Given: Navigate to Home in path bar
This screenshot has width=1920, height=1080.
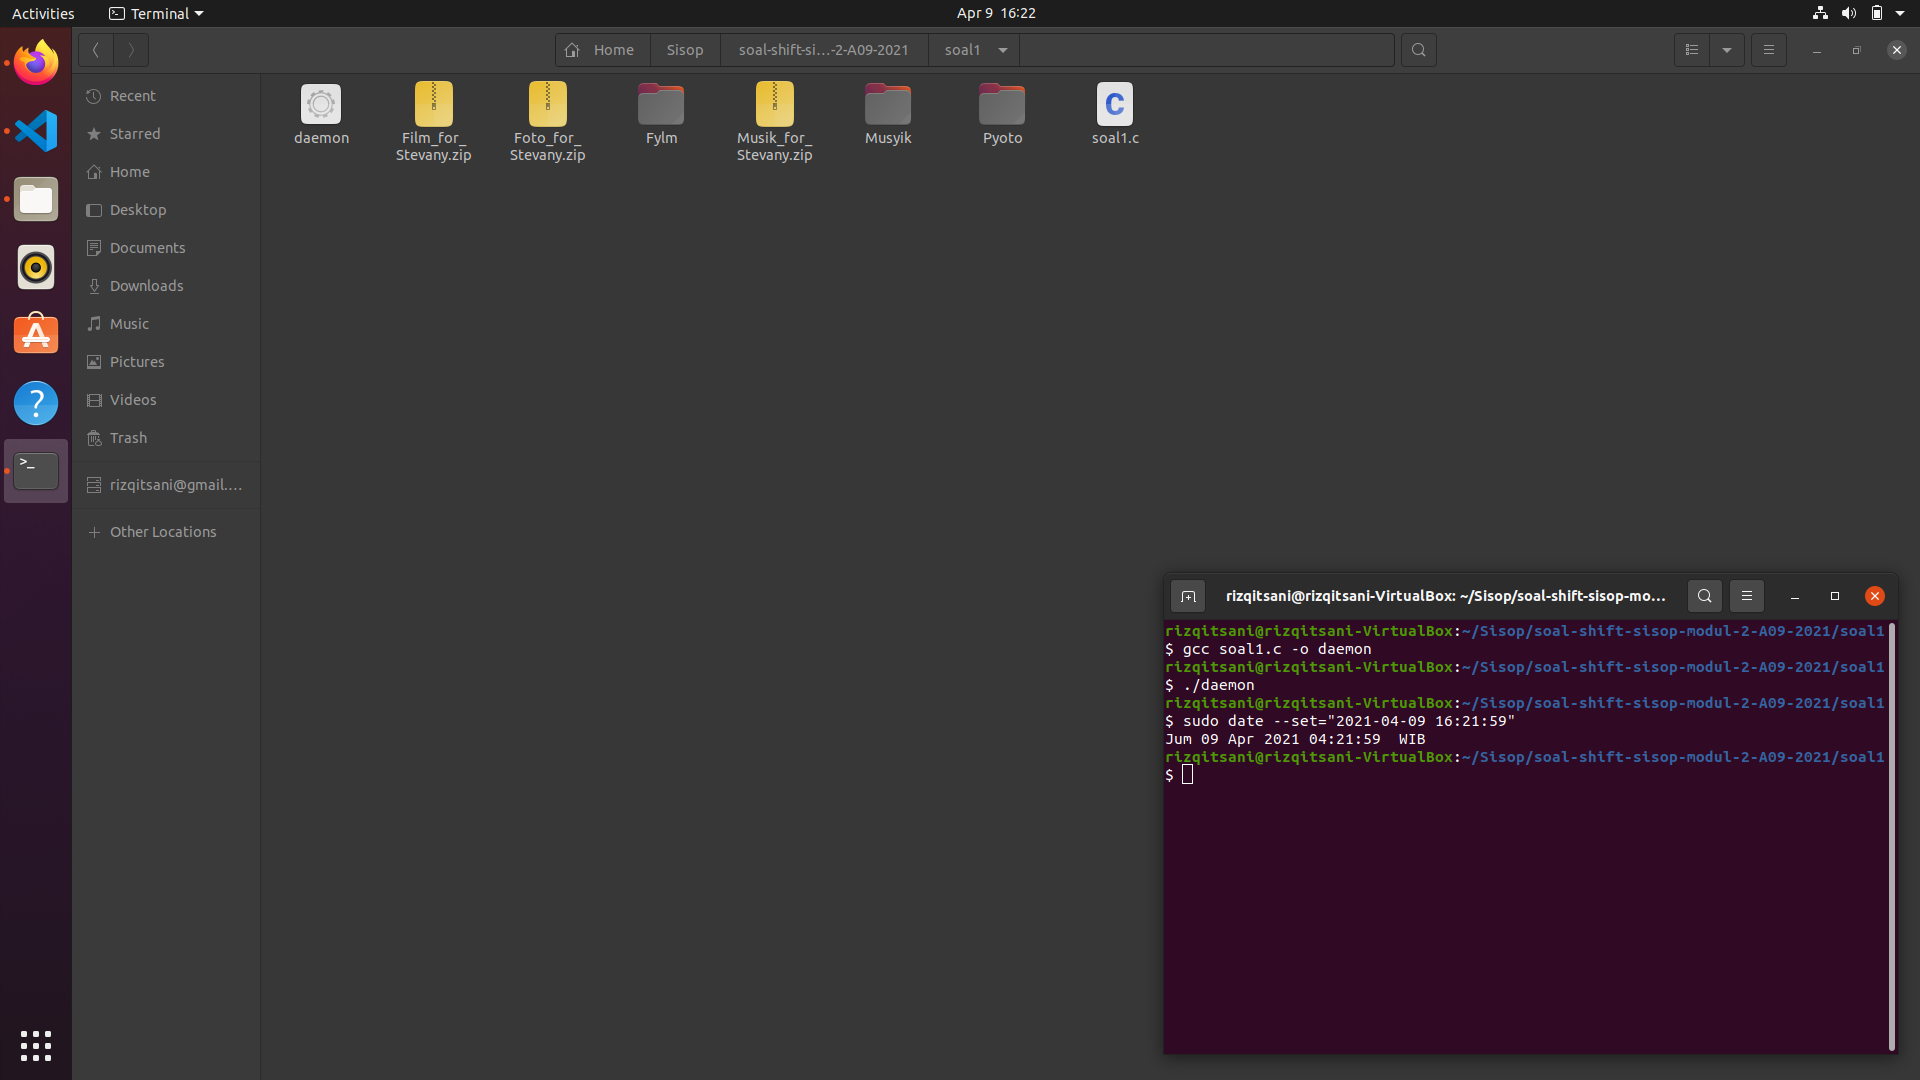Looking at the screenshot, I should [x=602, y=50].
